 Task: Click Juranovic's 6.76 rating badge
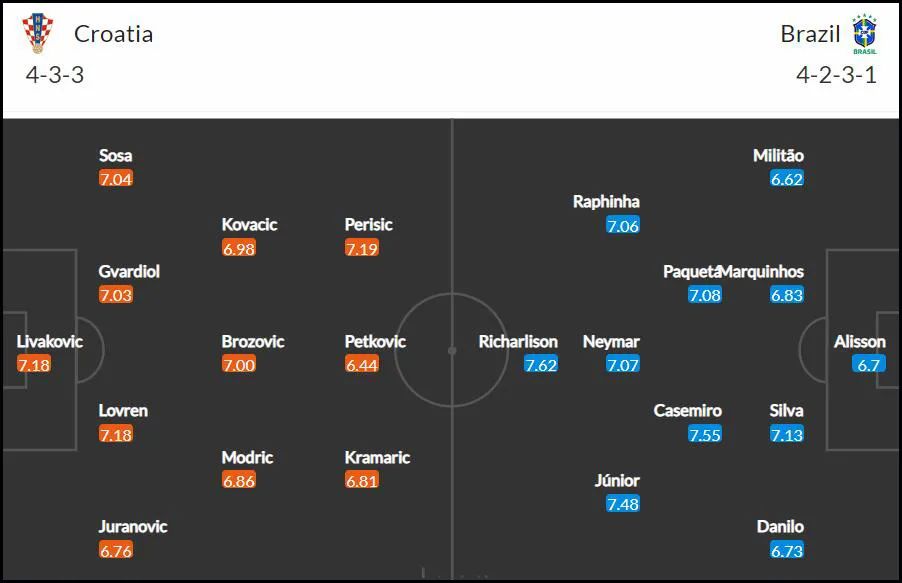point(116,551)
